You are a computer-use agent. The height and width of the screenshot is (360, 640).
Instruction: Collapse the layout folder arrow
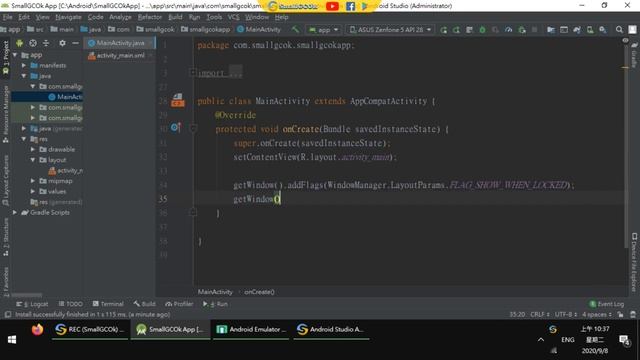tap(33, 160)
